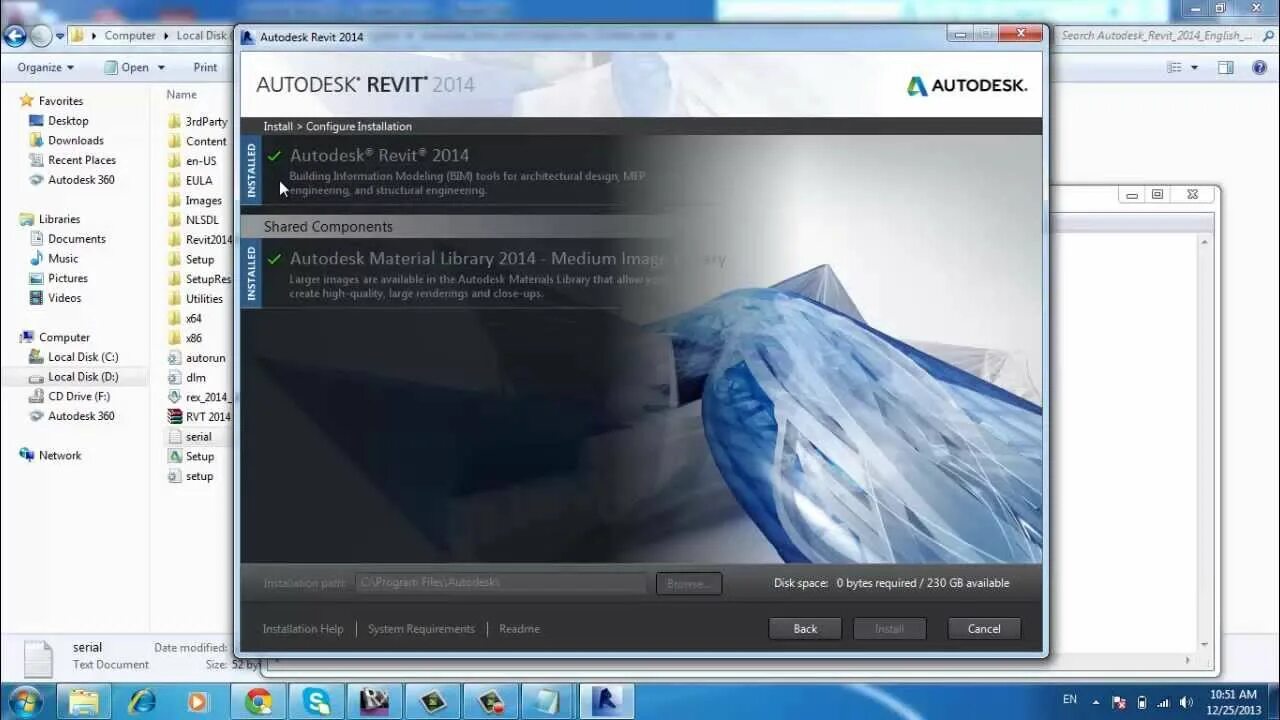
Task: Select CD Drive (F:) in navigation pane
Action: point(78,396)
